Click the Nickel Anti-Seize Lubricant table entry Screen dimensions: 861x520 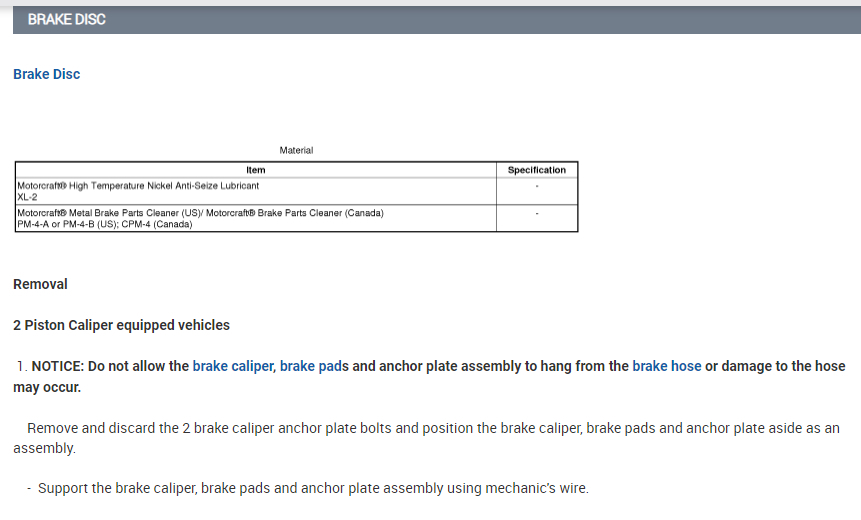click(139, 185)
